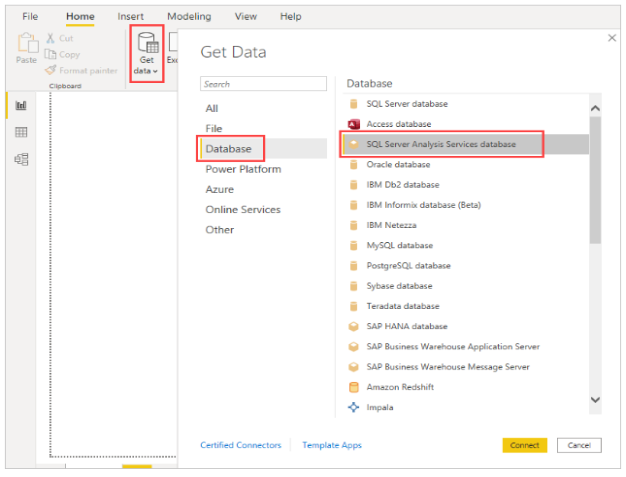The image size is (626, 477).
Task: Click the scroll down arrow in list
Action: point(595,400)
